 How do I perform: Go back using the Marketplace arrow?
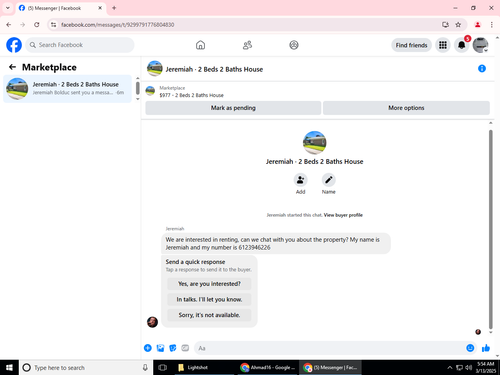pos(12,67)
